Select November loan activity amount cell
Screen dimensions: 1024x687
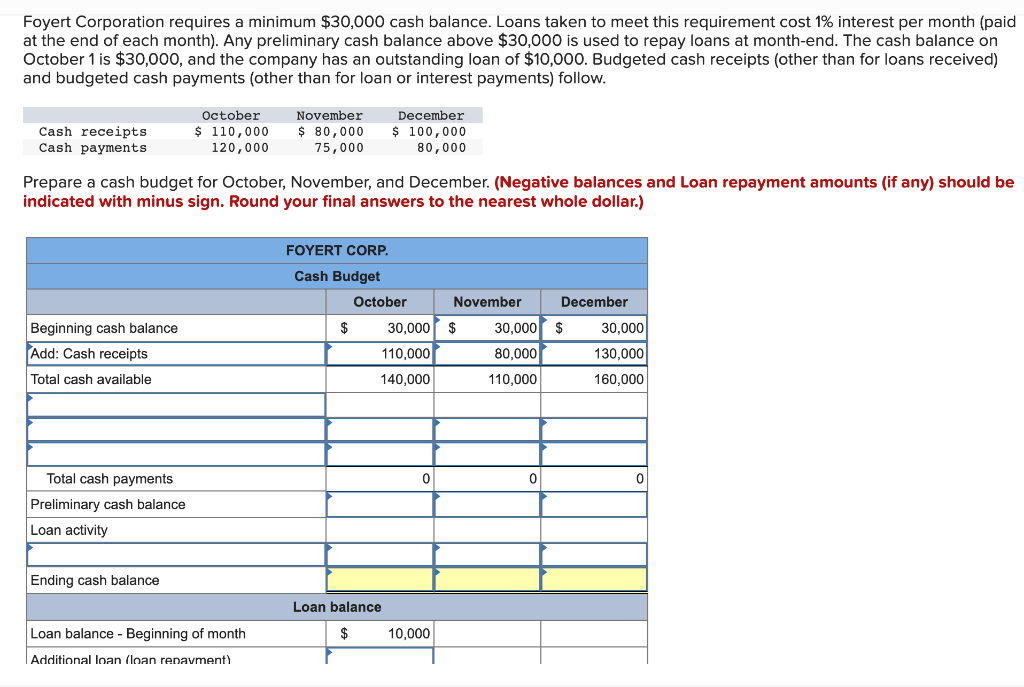[x=487, y=554]
